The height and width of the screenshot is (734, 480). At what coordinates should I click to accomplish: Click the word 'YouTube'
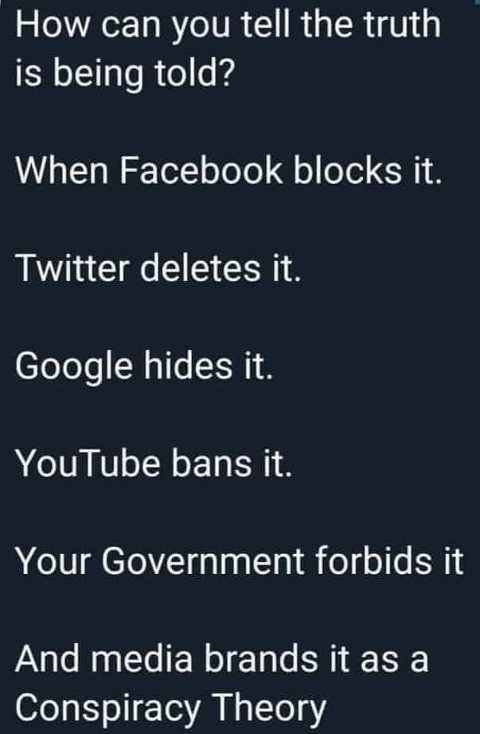click(88, 464)
